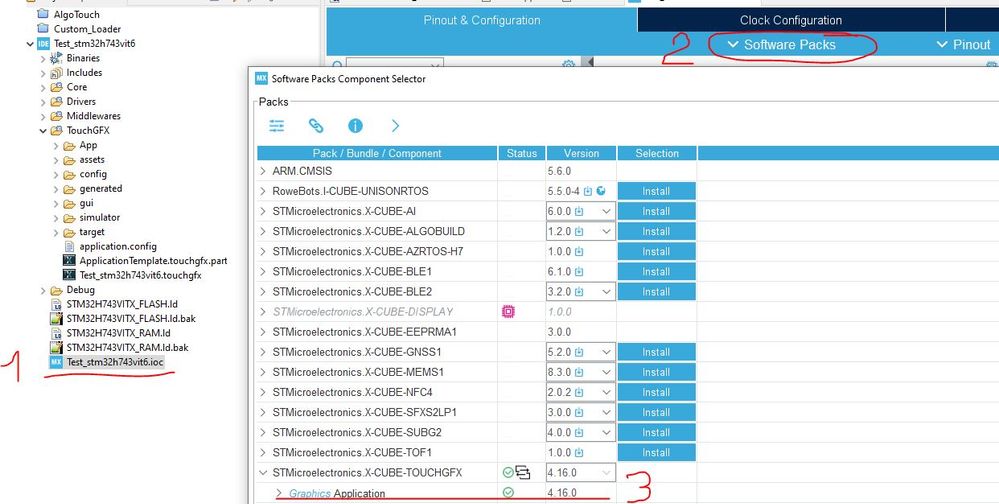Open the pack filter settings icon

pyautogui.click(x=277, y=126)
